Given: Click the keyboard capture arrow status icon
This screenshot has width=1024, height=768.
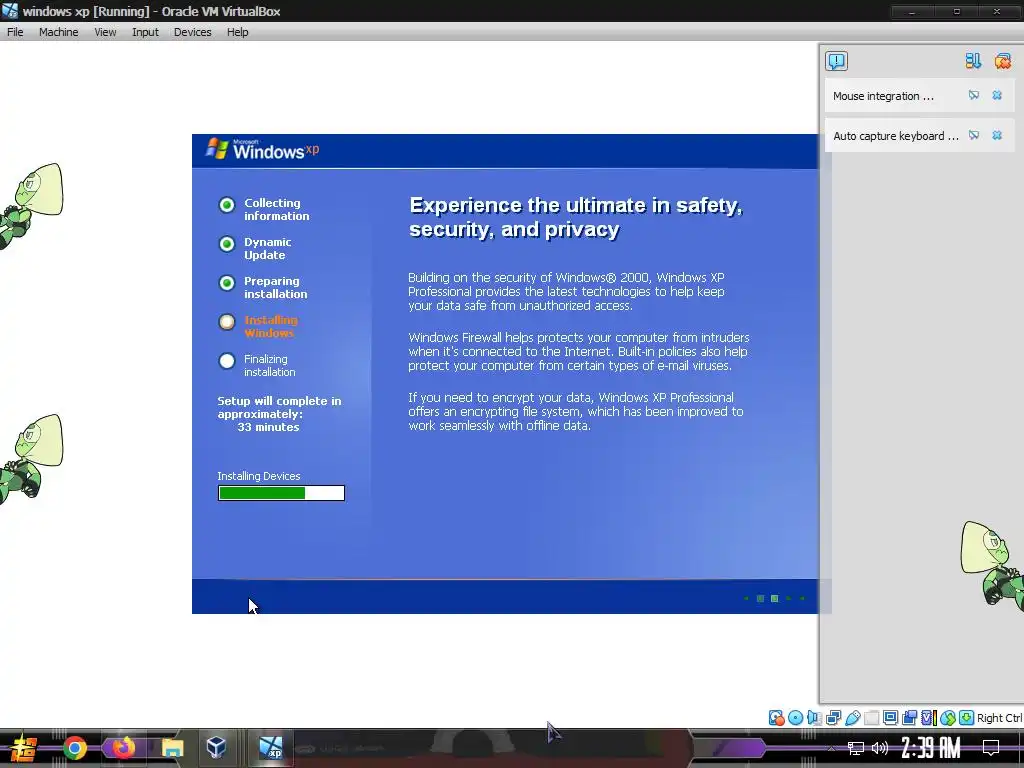Looking at the screenshot, I should (967, 718).
